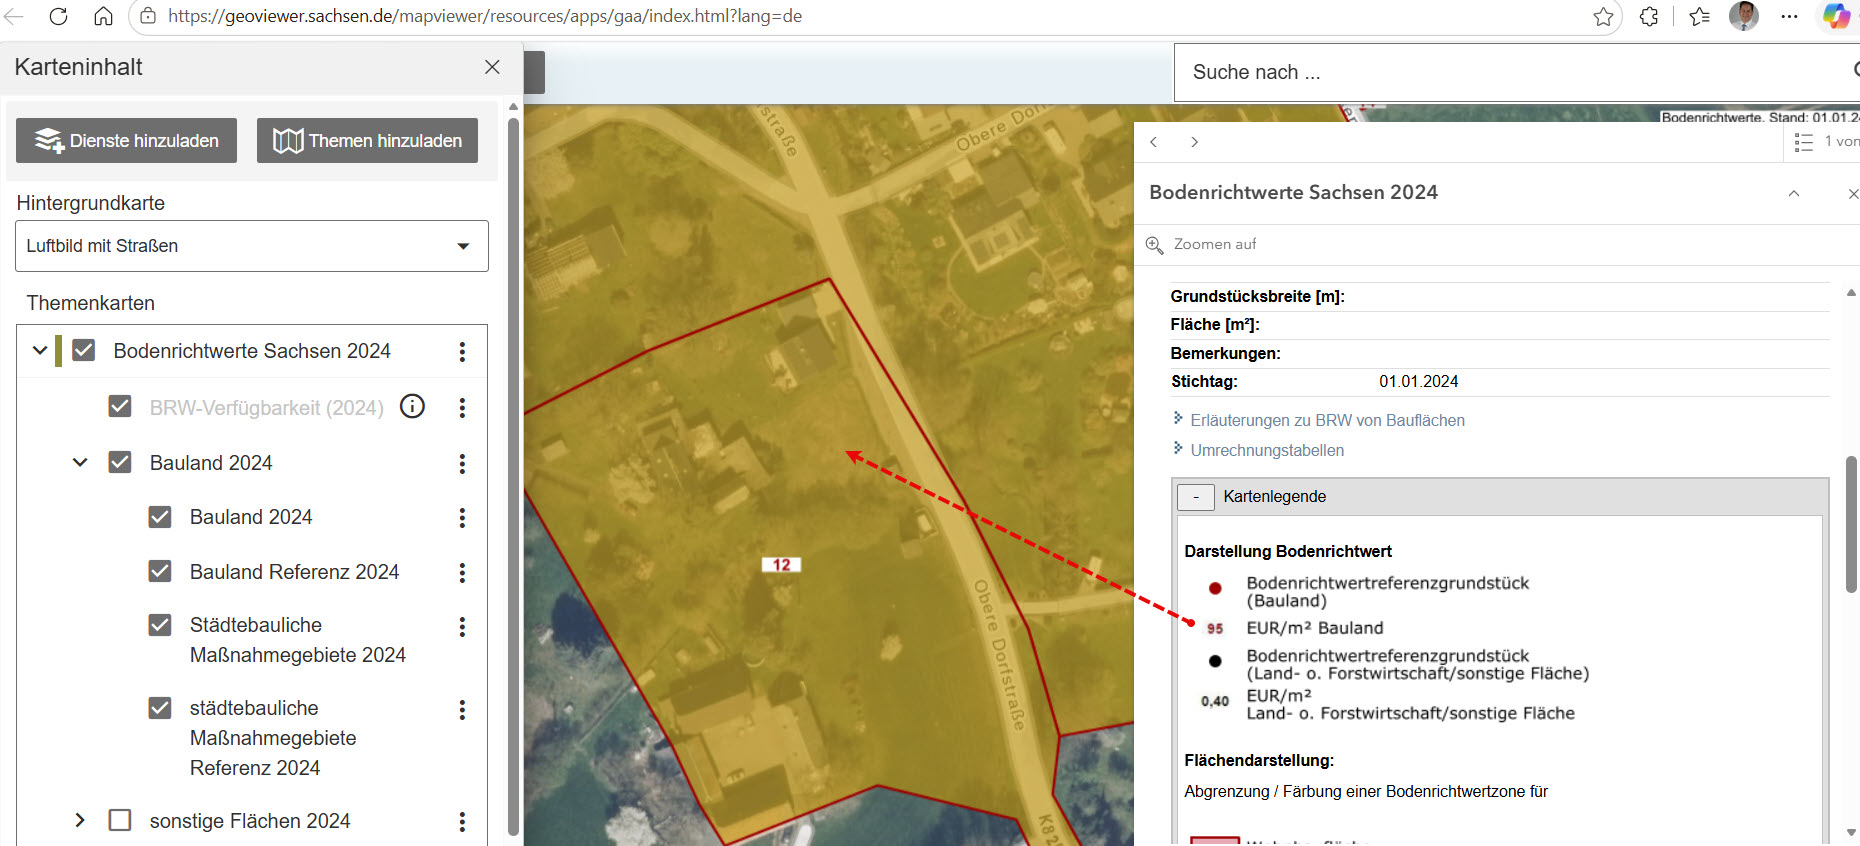This screenshot has height=846, width=1860.
Task: Click the red Bodenrichtwertreferenzgrundstück legend dot
Action: tap(1215, 588)
